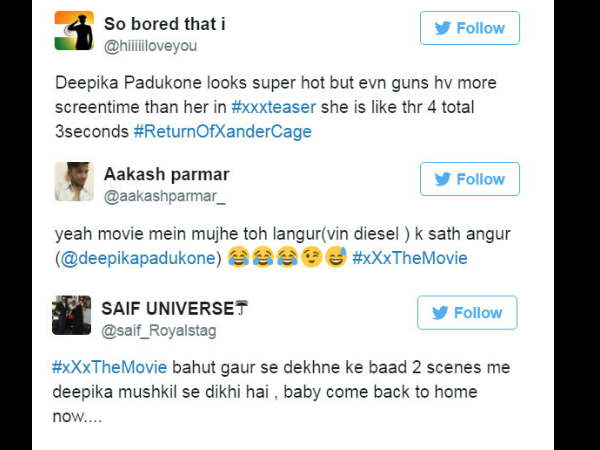
Task: Follow Aakash parmar's account
Action: point(470,179)
